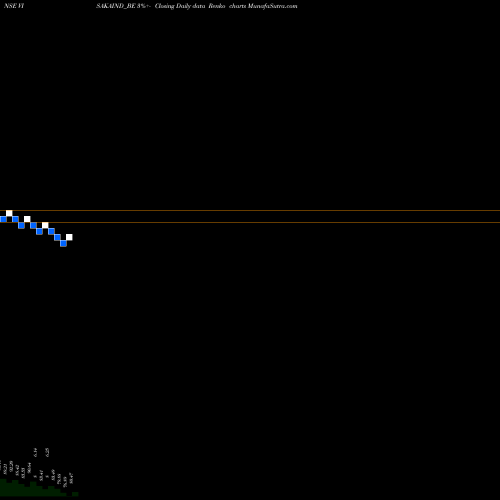The width and height of the screenshot is (500, 500).
Task: Select the topmost white Renko brick
Action: tap(9, 213)
